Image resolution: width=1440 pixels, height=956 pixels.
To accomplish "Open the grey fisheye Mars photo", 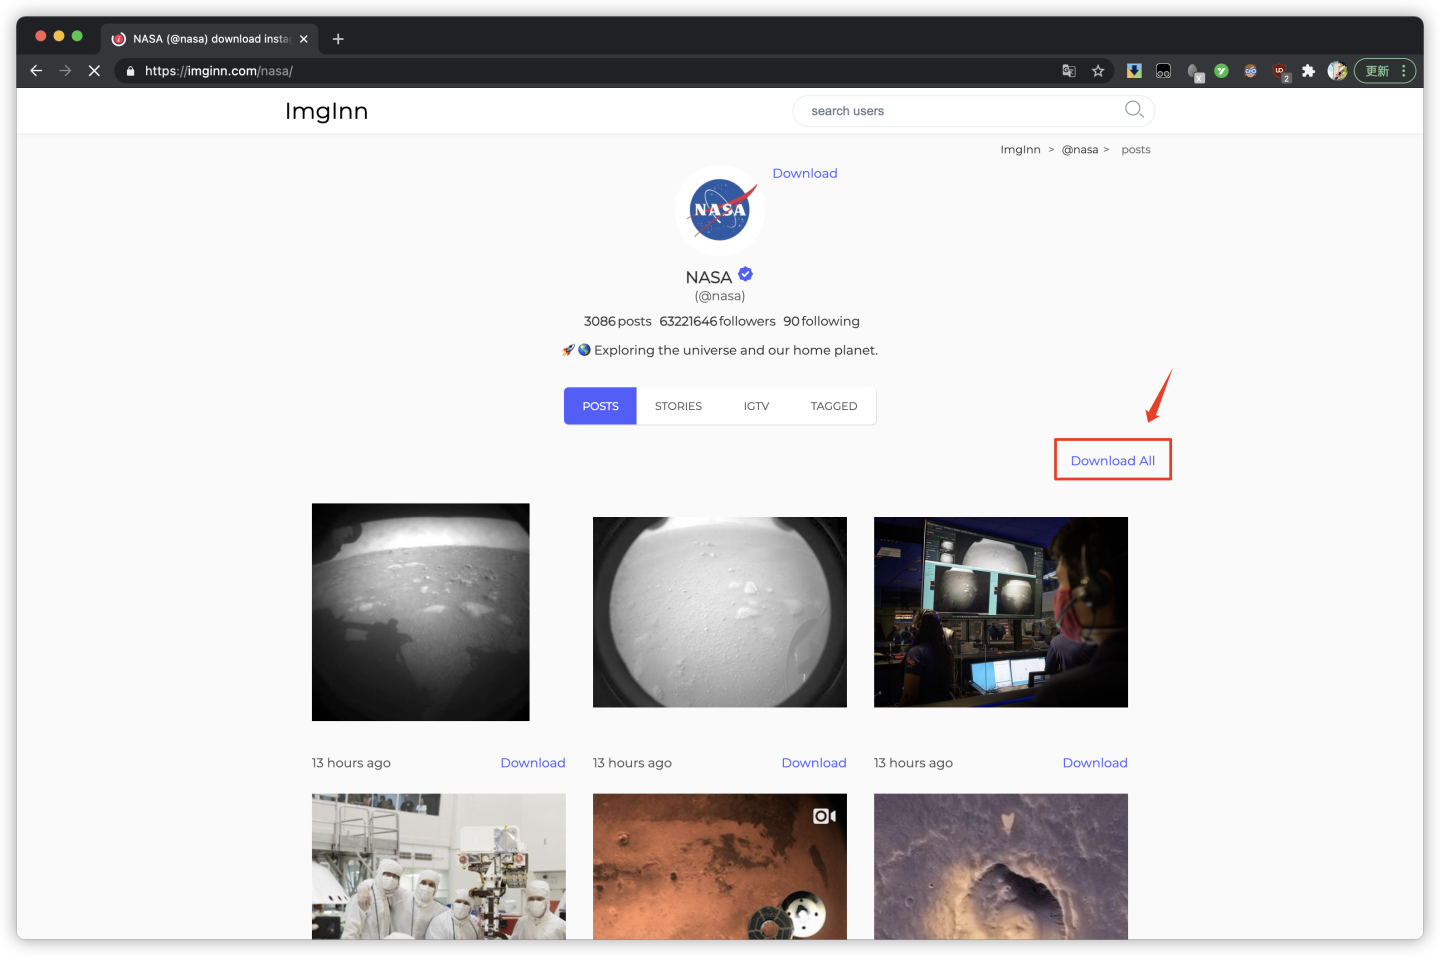I will tap(720, 612).
